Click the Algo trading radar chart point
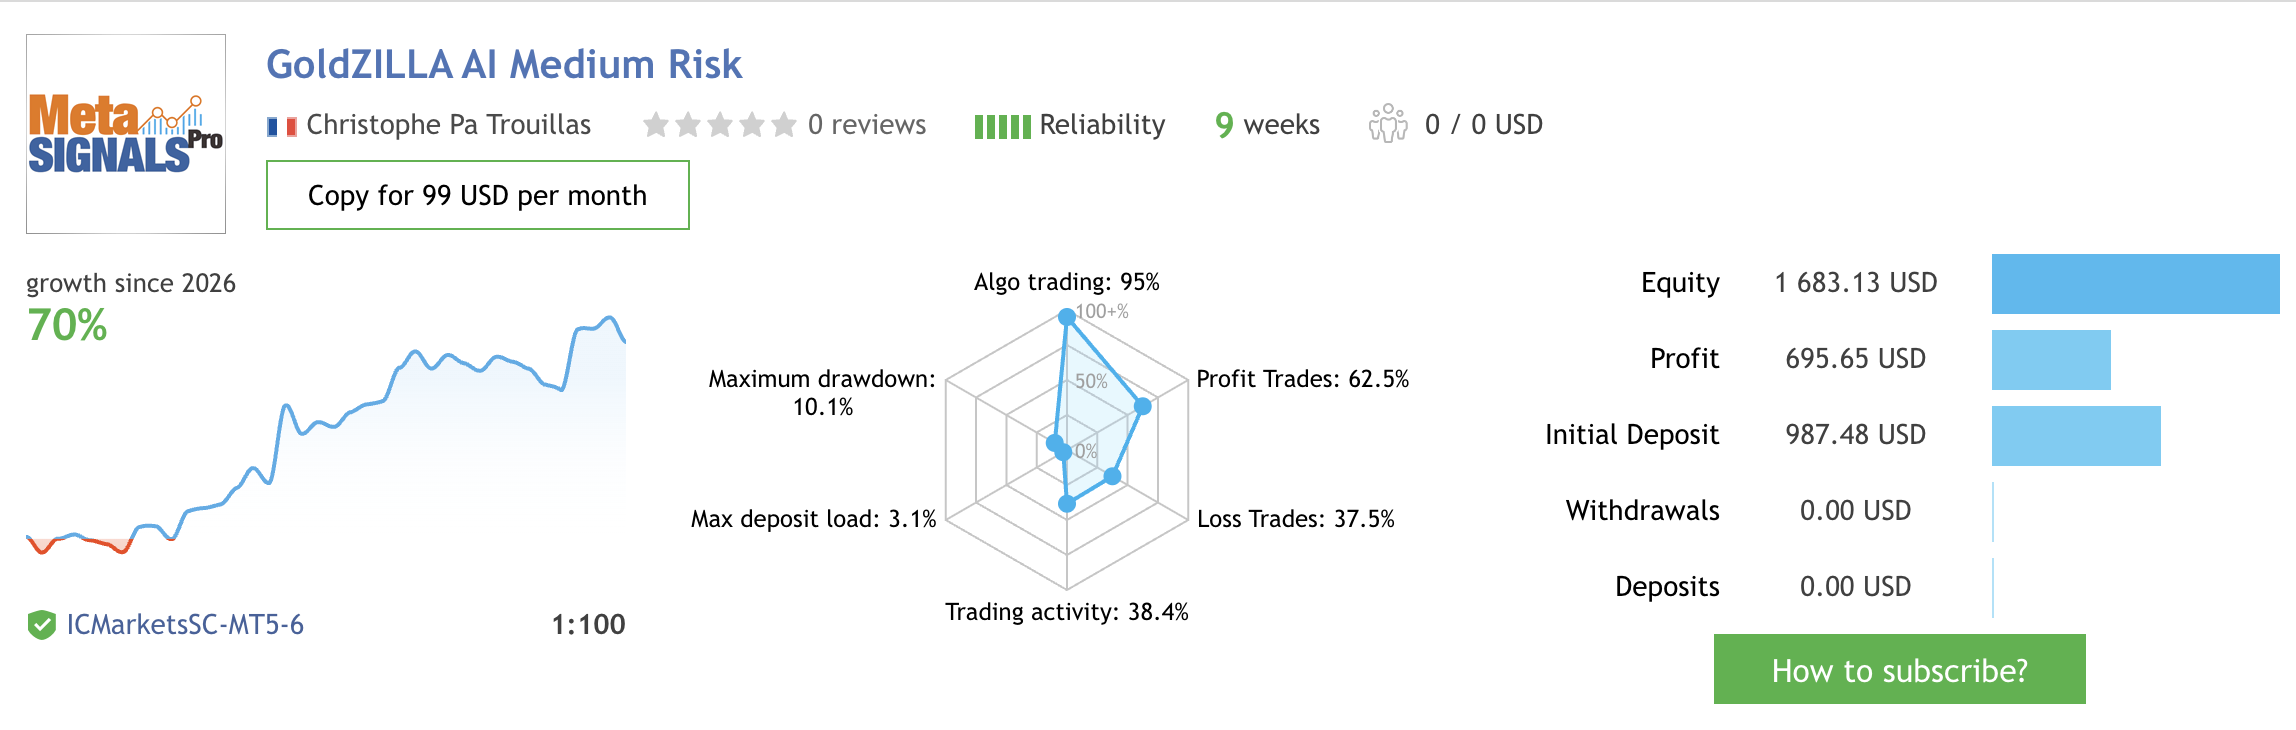The image size is (2296, 730). click(x=1067, y=316)
